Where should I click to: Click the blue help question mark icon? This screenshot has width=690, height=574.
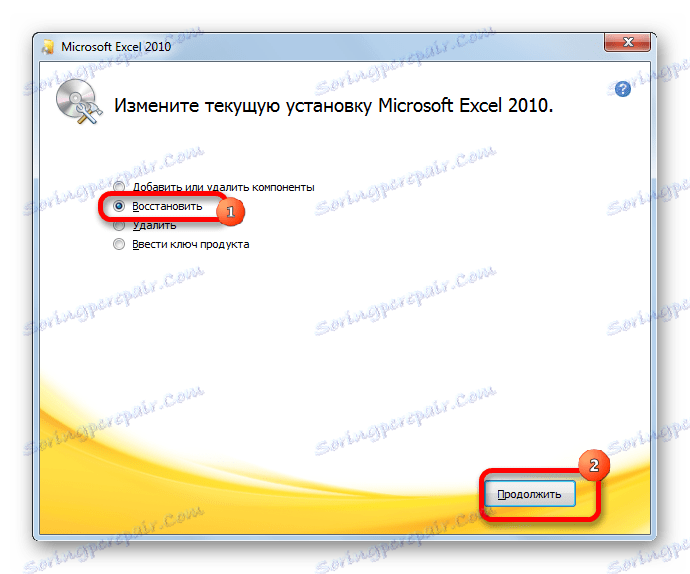(x=623, y=89)
